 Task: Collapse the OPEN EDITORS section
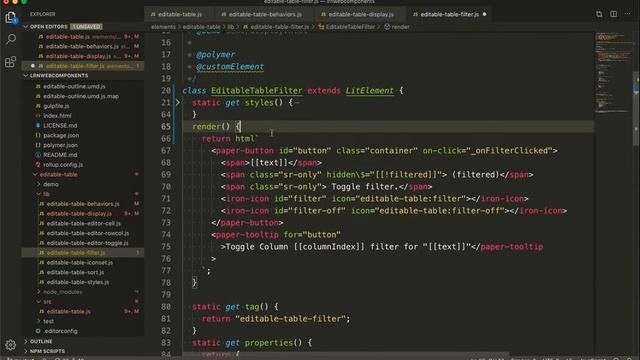coord(26,27)
